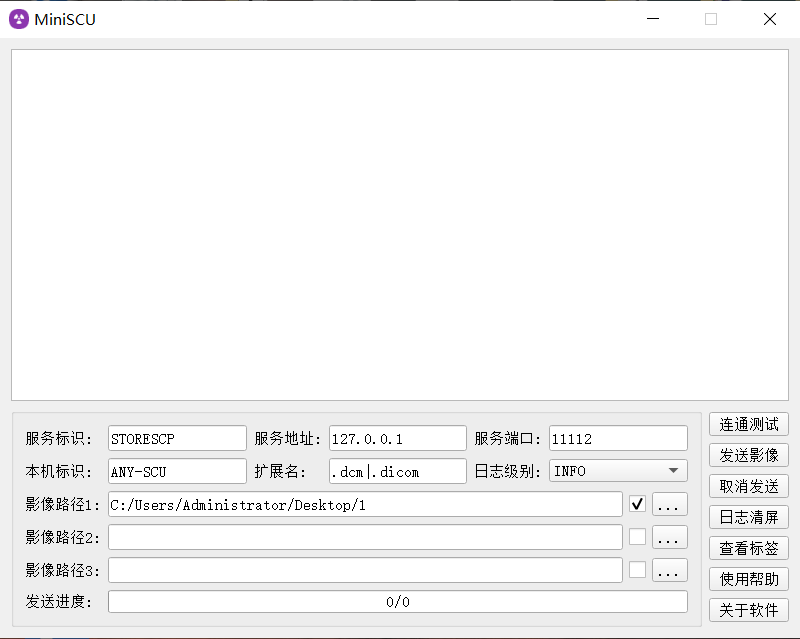Screen dimensions: 800x639
Task: Click the 服务地址: label
Action: coord(288,439)
